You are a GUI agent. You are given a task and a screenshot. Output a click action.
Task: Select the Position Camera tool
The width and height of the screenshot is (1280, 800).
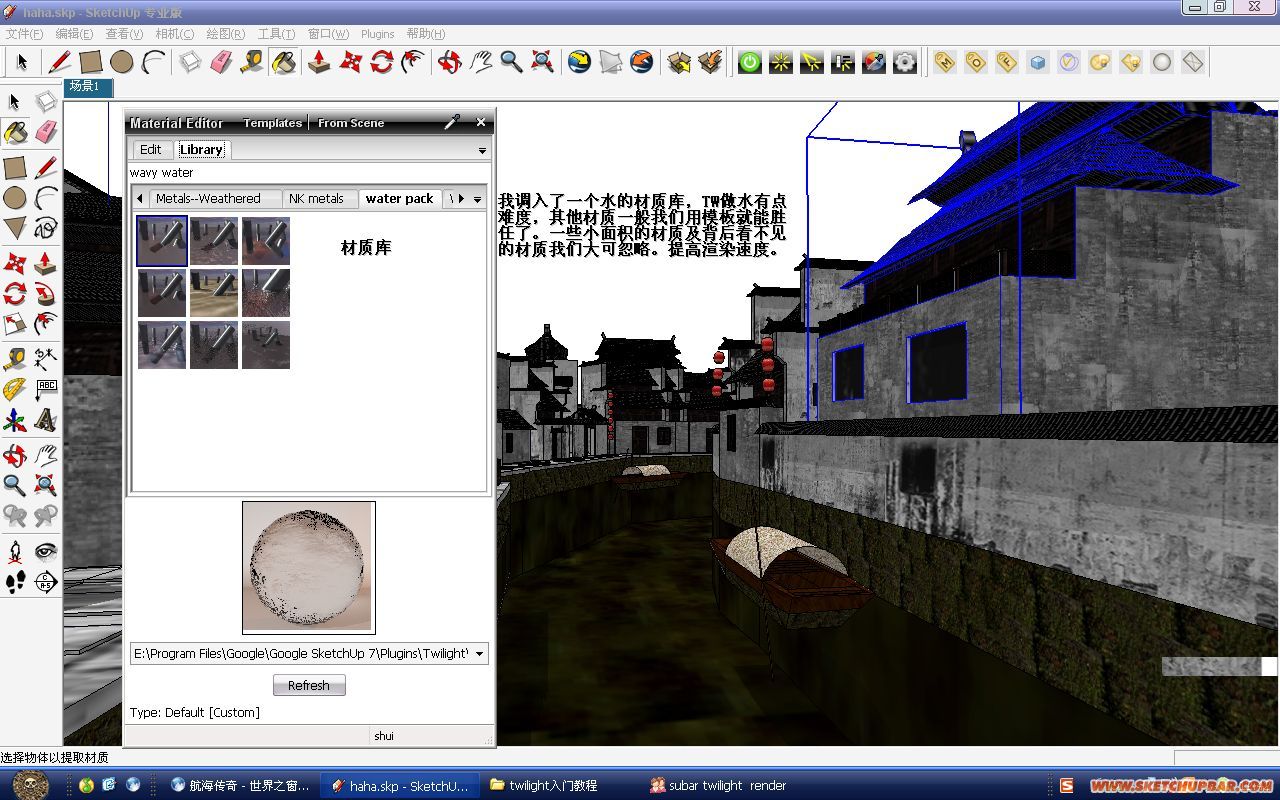click(x=15, y=551)
